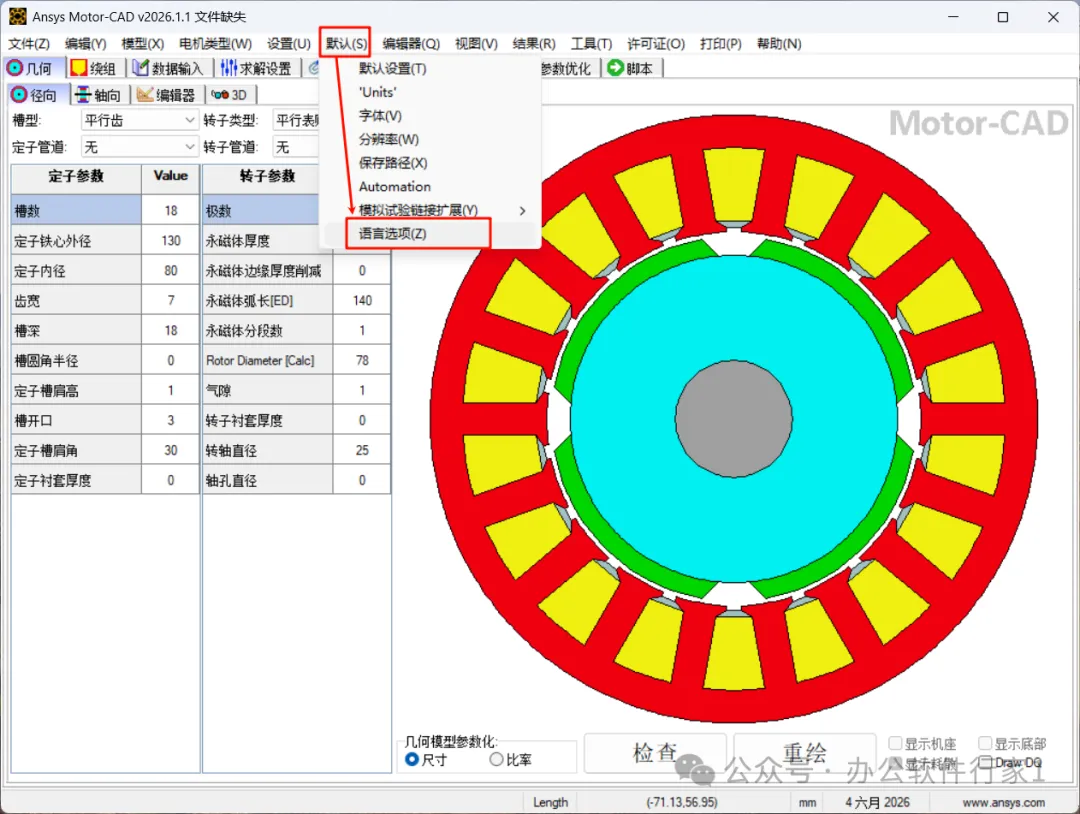Edit the Rotor Diameter [Calc] value 78
This screenshot has width=1080, height=814.
point(362,360)
